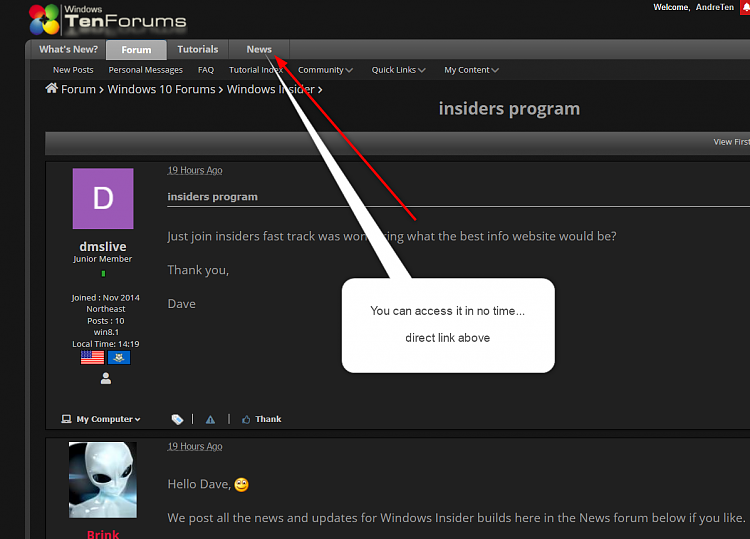Go to the Windows 10 Forums breadcrumb
Image resolution: width=750 pixels, height=539 pixels.
point(161,89)
